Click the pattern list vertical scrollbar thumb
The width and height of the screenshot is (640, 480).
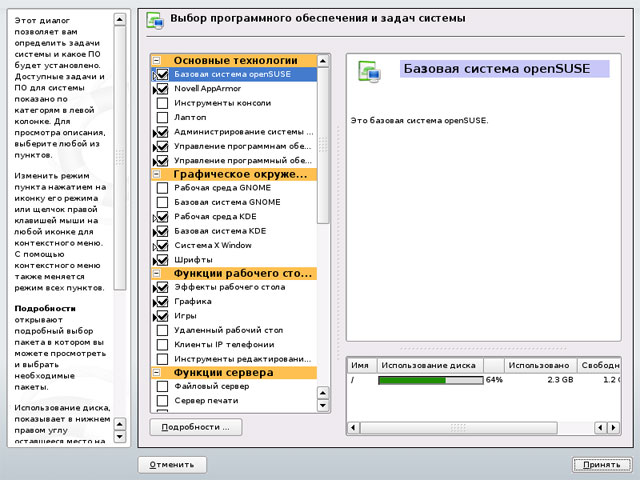[x=323, y=145]
